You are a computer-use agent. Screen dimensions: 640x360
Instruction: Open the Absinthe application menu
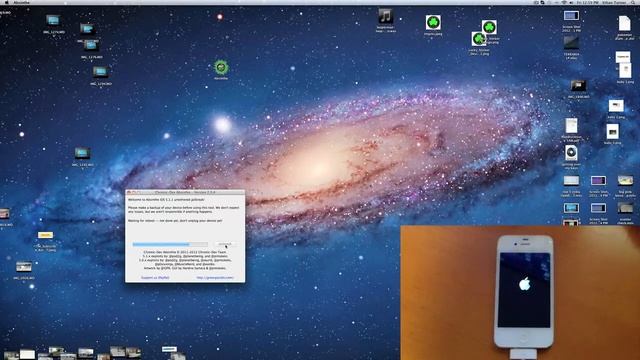click(x=22, y=2)
